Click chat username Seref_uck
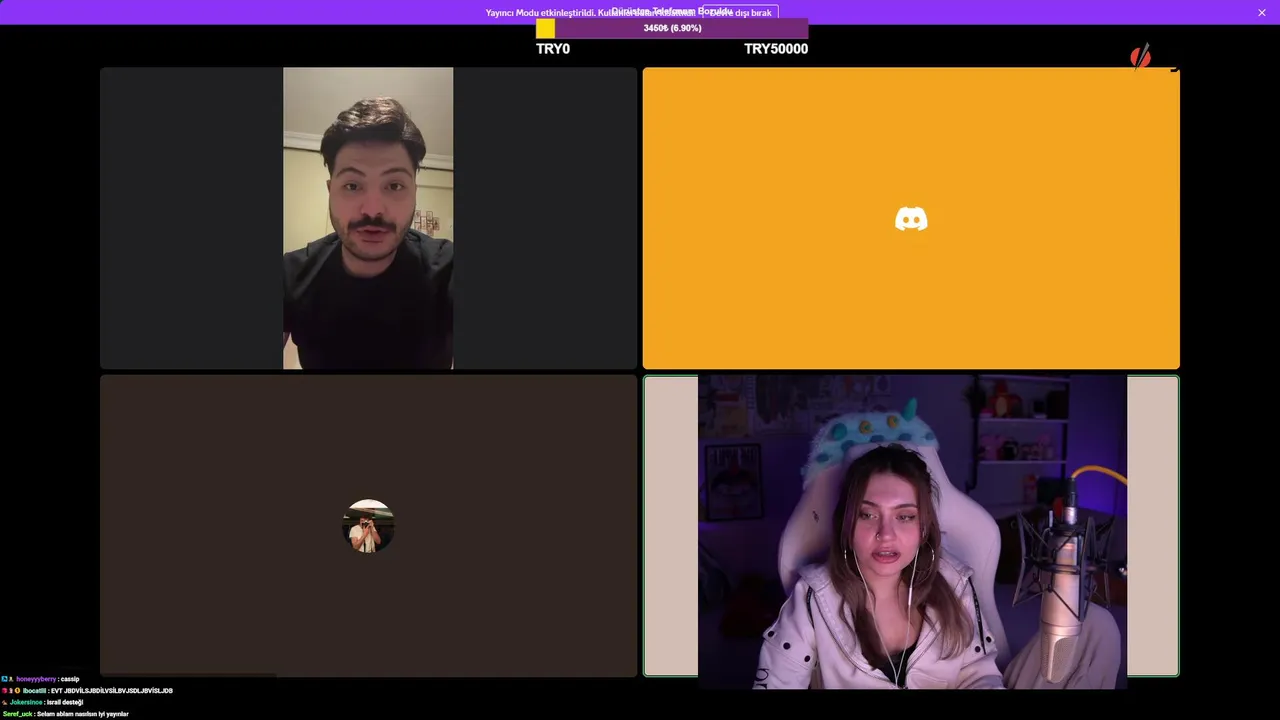Image resolution: width=1280 pixels, height=720 pixels. pyautogui.click(x=18, y=714)
